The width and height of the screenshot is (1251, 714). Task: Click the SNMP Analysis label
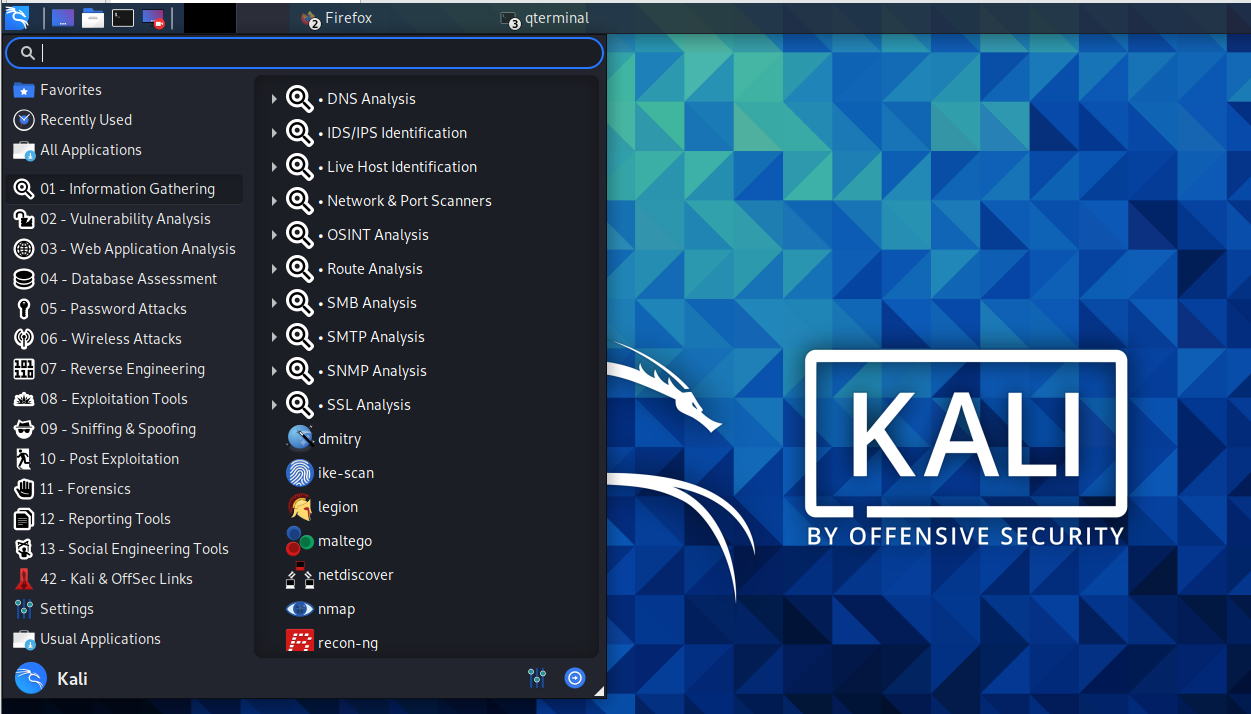(377, 371)
